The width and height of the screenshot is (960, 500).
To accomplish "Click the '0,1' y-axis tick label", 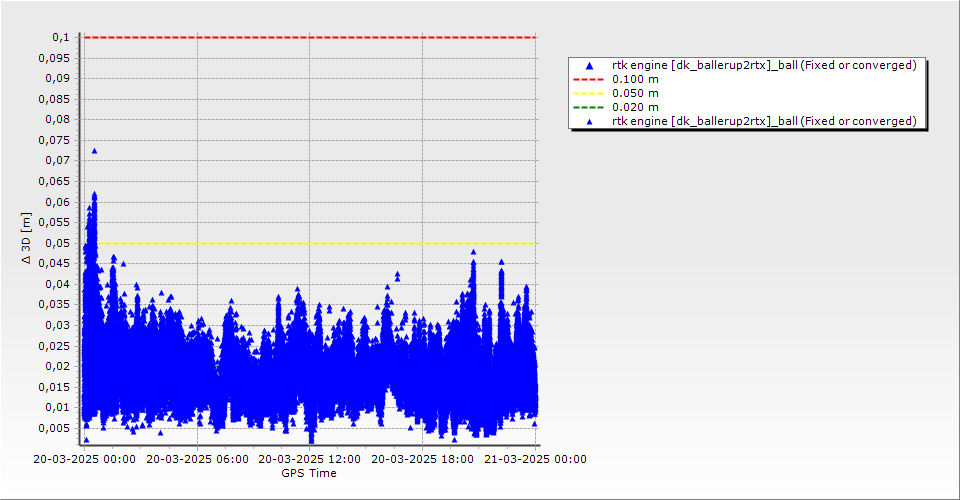I will point(61,38).
